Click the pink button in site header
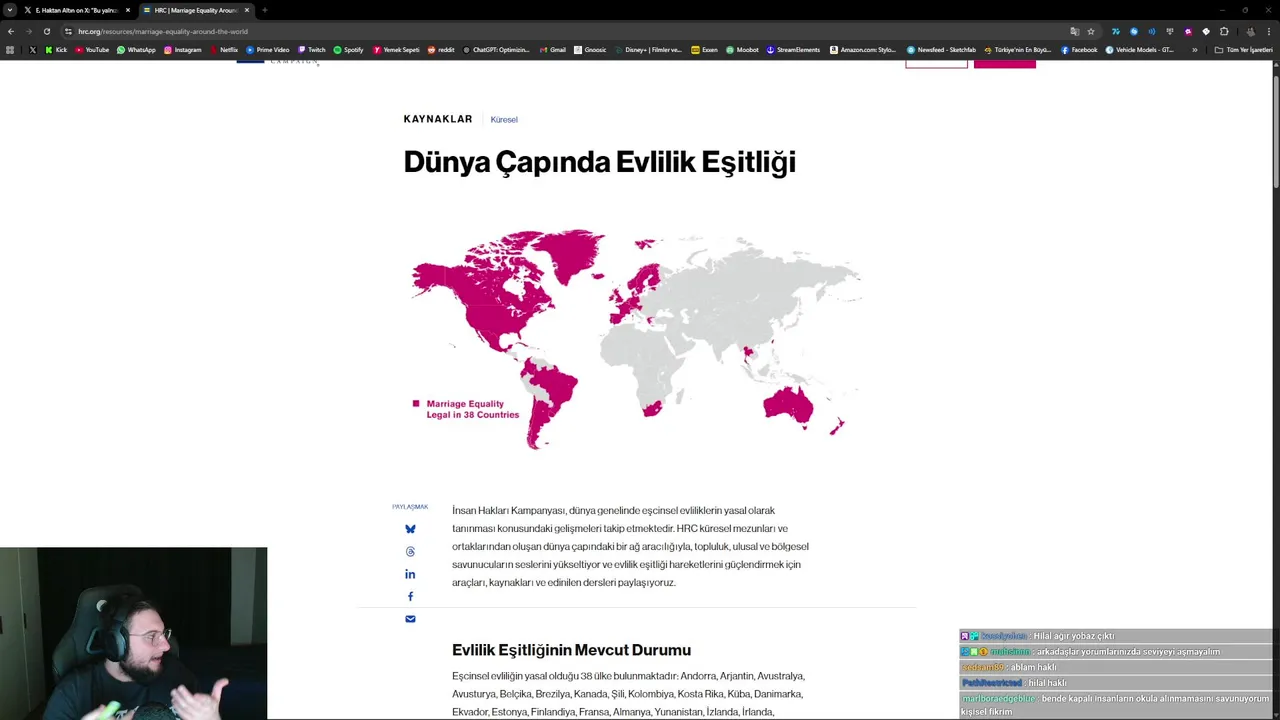This screenshot has height=720, width=1280. point(1004,63)
